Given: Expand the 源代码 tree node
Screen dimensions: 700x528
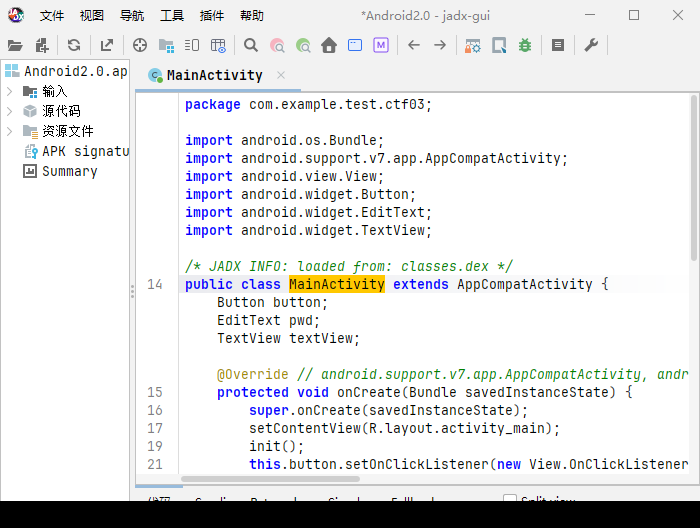Looking at the screenshot, I should pos(9,111).
